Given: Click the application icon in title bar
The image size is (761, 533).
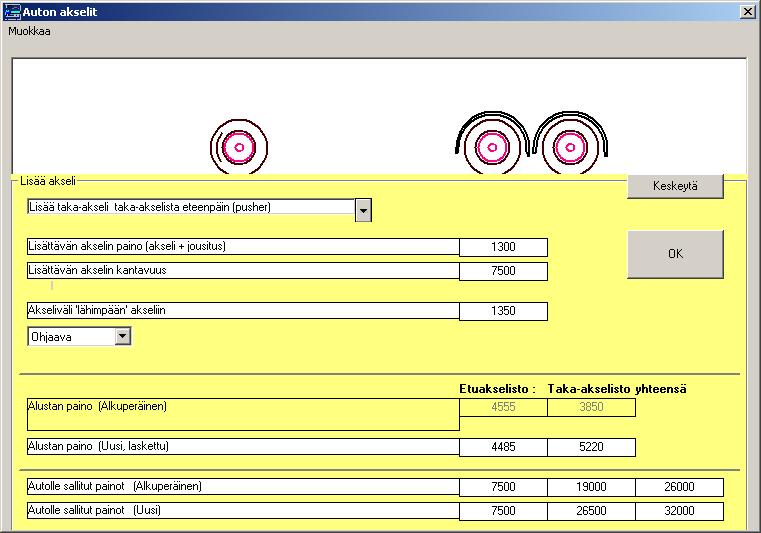Looking at the screenshot, I should click(x=12, y=12).
